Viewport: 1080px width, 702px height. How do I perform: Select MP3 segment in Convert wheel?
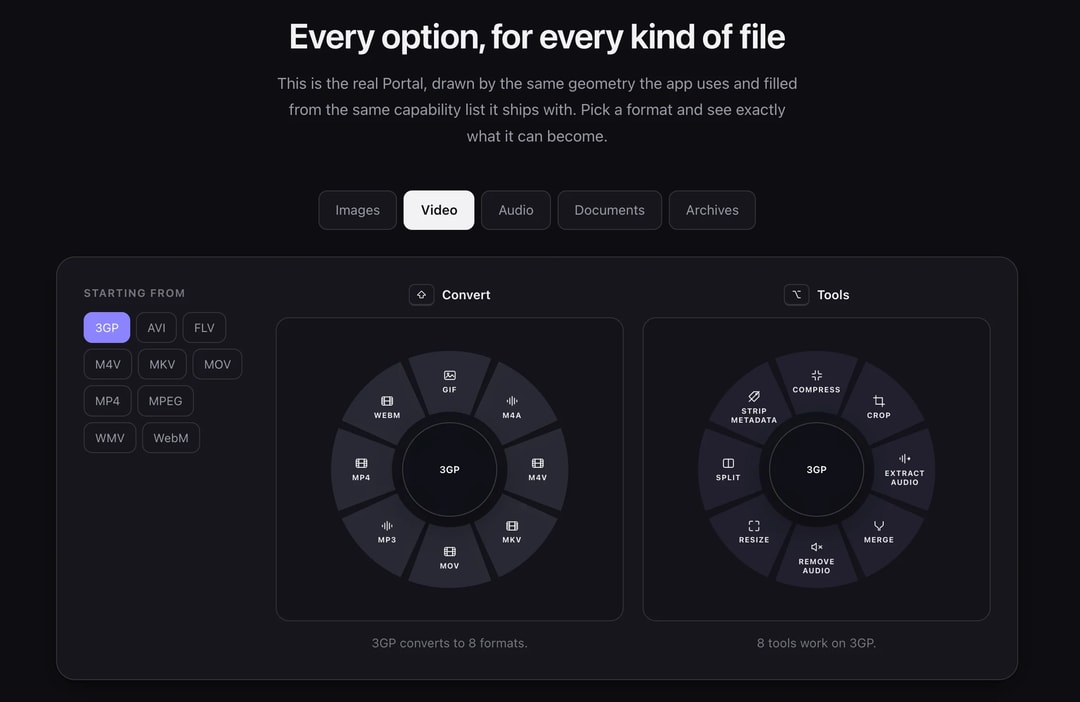(x=387, y=532)
